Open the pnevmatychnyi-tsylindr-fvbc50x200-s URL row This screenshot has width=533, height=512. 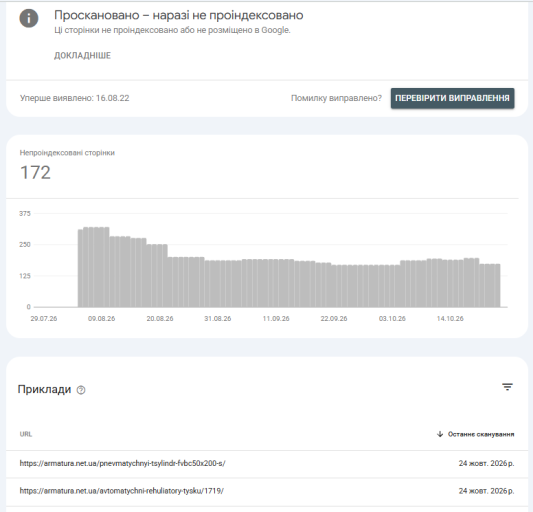coord(267,463)
